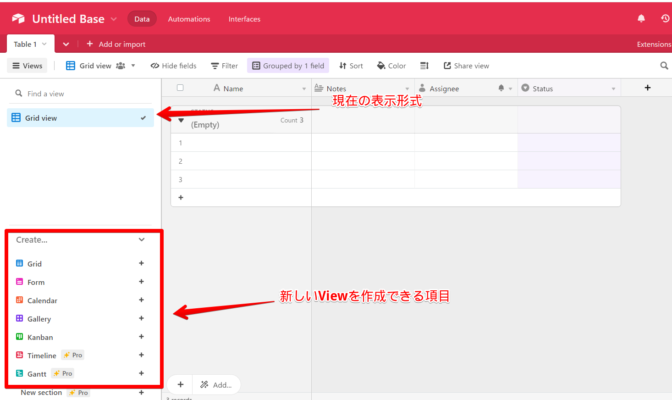
Task: Open the Notes field dropdown arrow
Action: pyautogui.click(x=407, y=89)
